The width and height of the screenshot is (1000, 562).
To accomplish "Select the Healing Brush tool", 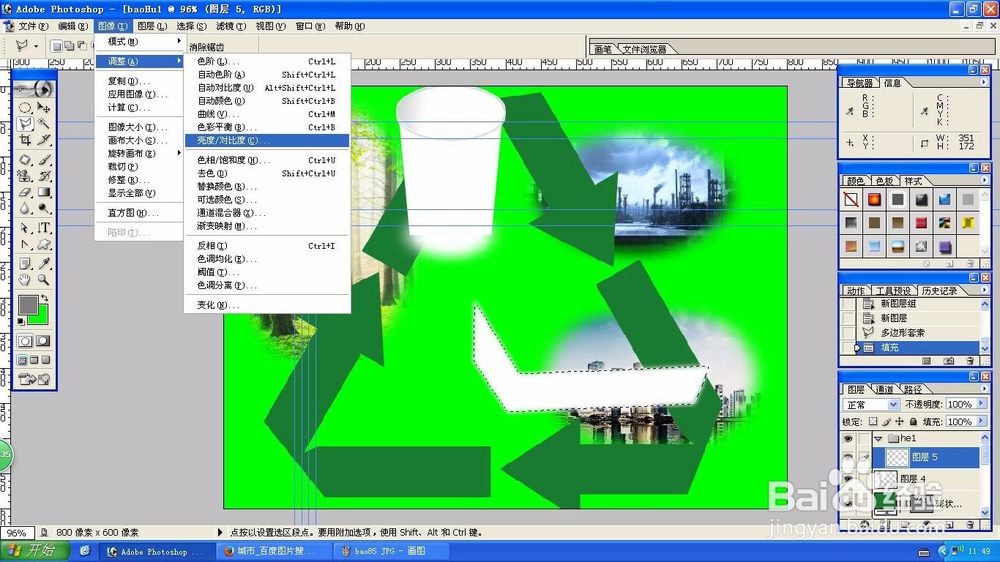I will [25, 159].
